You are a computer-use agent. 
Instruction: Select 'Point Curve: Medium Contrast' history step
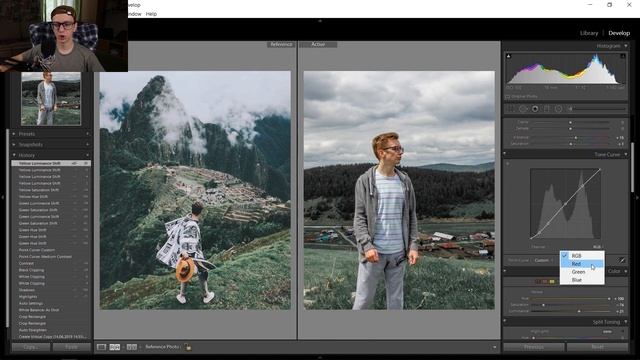click(x=51, y=257)
